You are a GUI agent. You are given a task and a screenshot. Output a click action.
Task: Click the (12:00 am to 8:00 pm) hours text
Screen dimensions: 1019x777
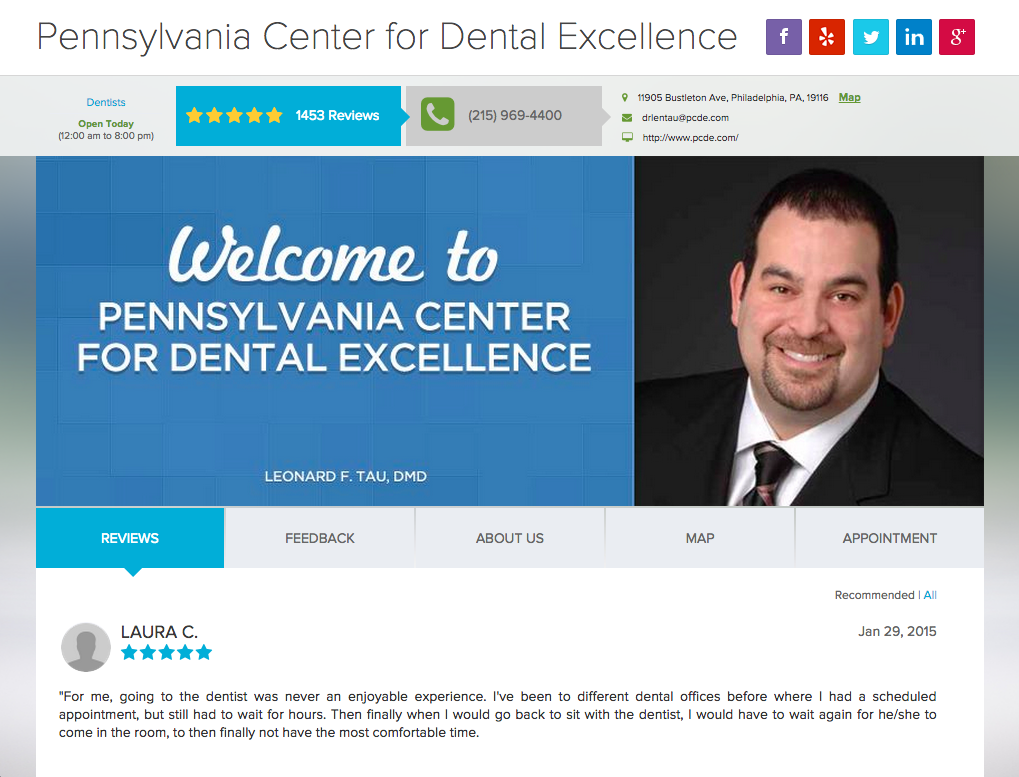[x=106, y=136]
